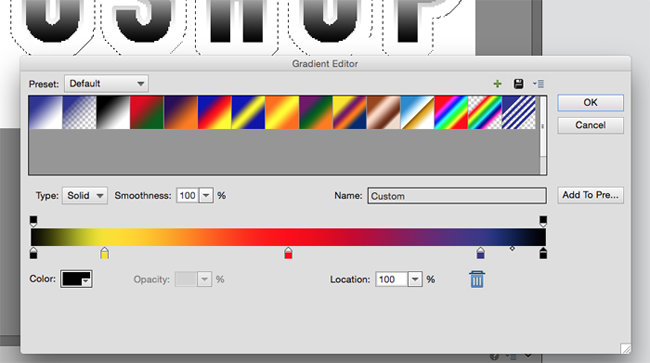The image size is (650, 363).
Task: Click the Add To Preset button
Action: (x=590, y=195)
